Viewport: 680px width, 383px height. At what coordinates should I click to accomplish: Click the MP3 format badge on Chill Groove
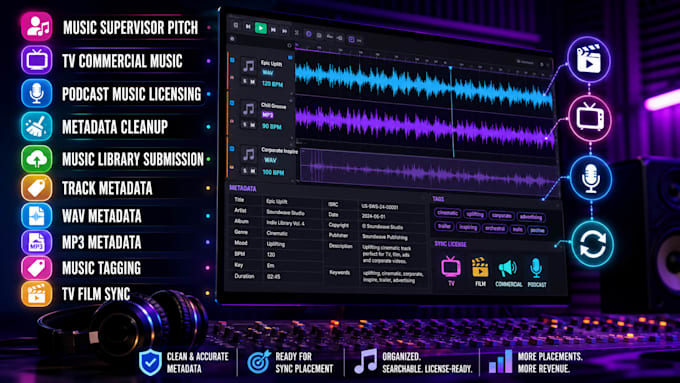point(268,115)
